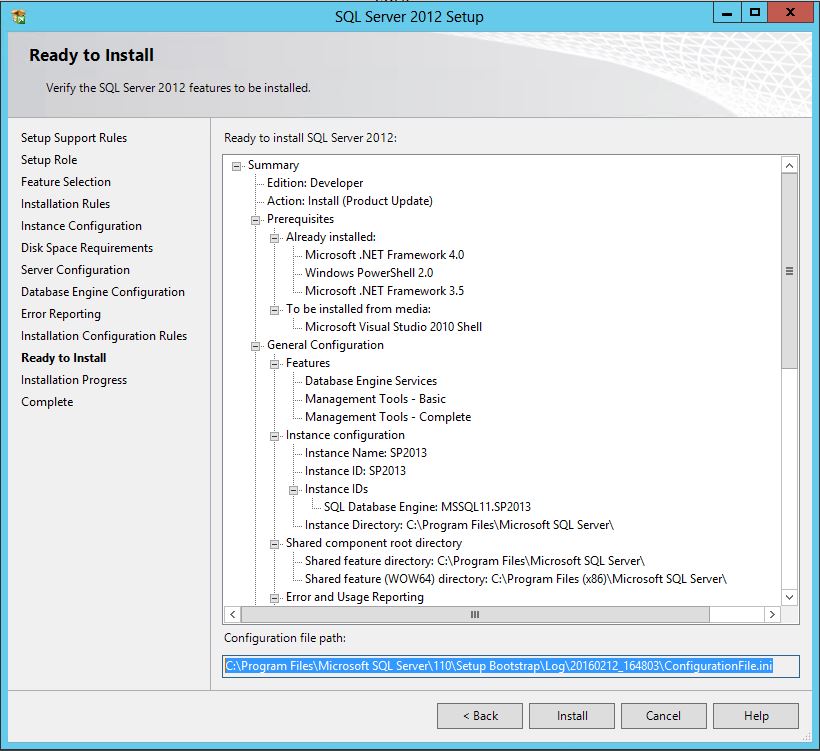Viewport: 820px width, 751px height.
Task: Select Installation Configuration Rules step
Action: click(104, 336)
